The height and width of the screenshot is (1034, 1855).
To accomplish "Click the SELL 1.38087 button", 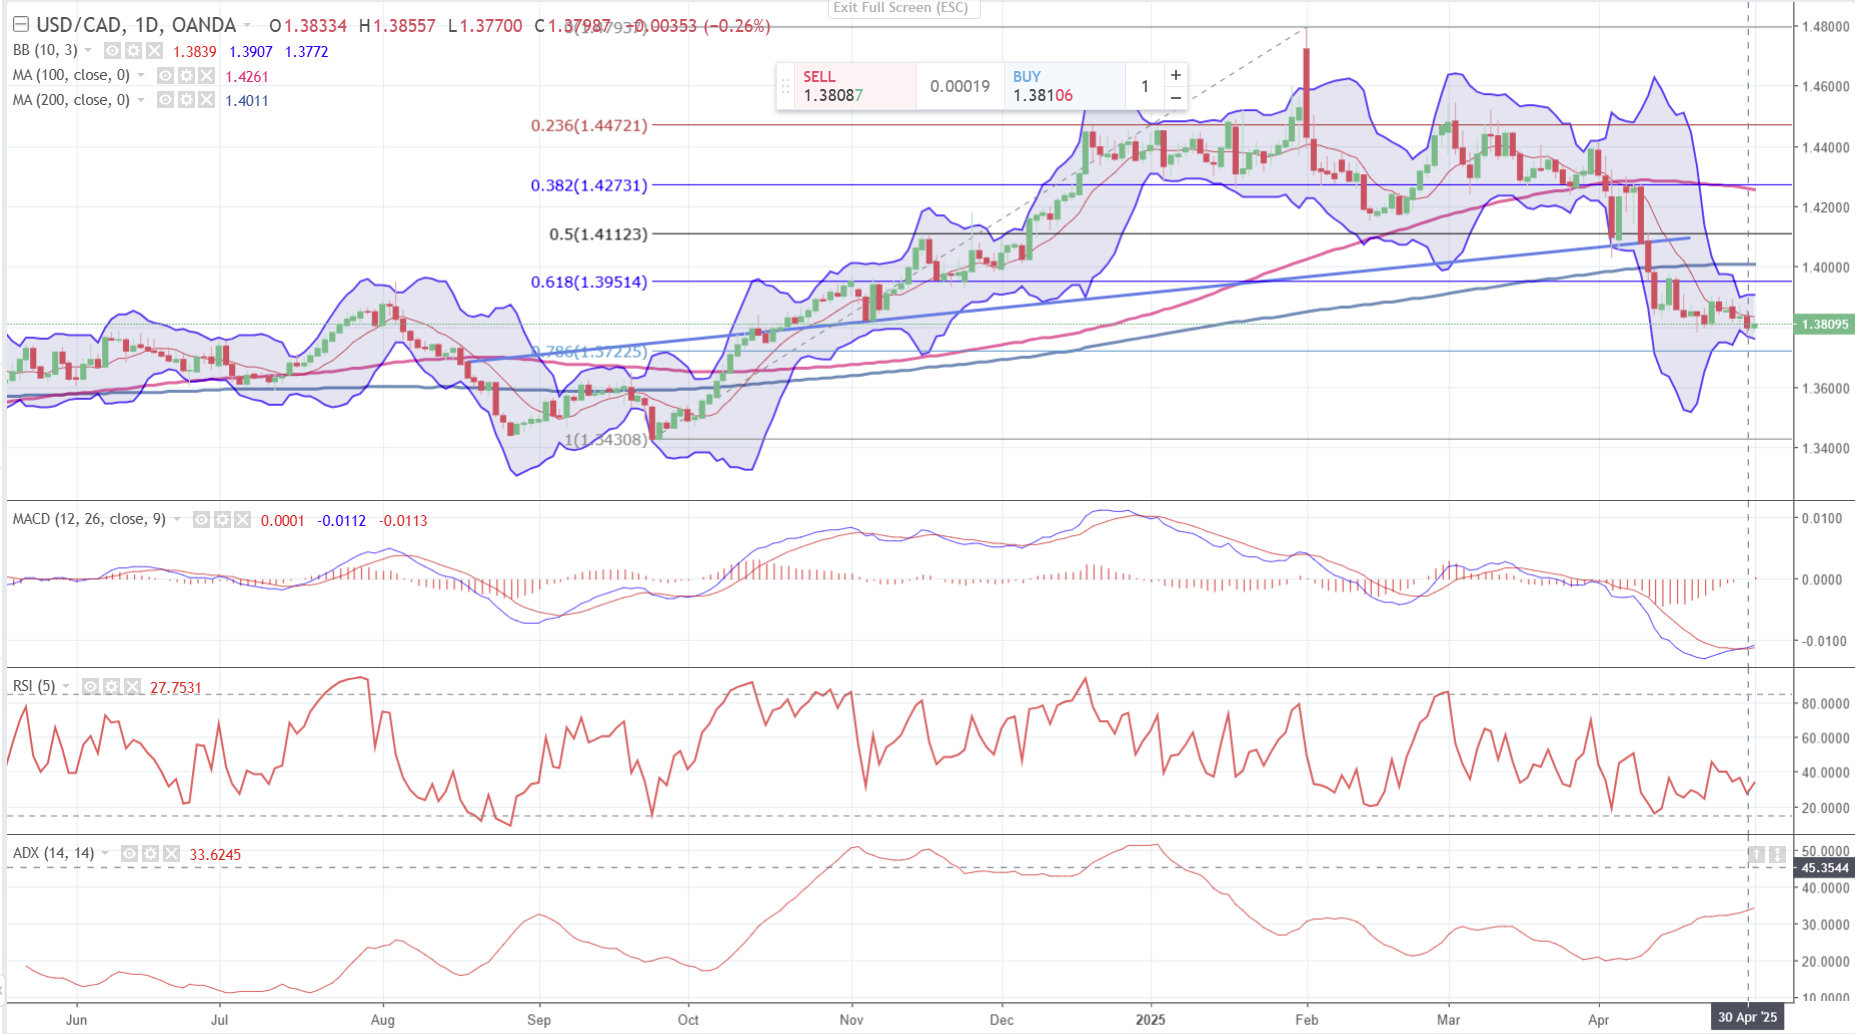I will [x=846, y=86].
